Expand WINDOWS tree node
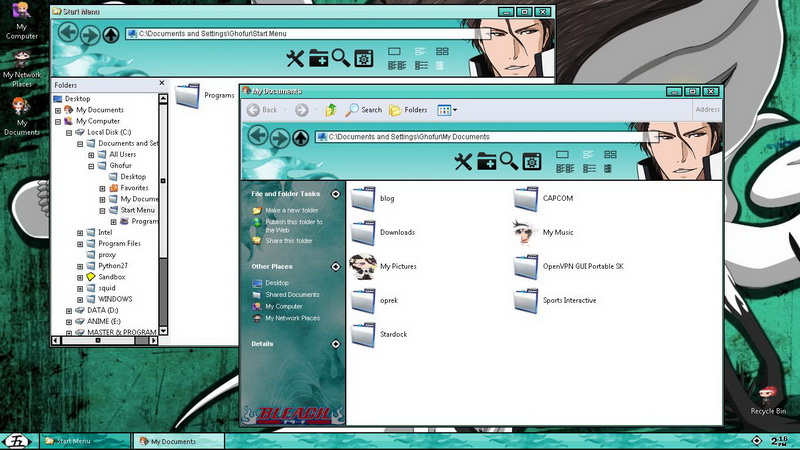800x450 pixels. pyautogui.click(x=80, y=300)
